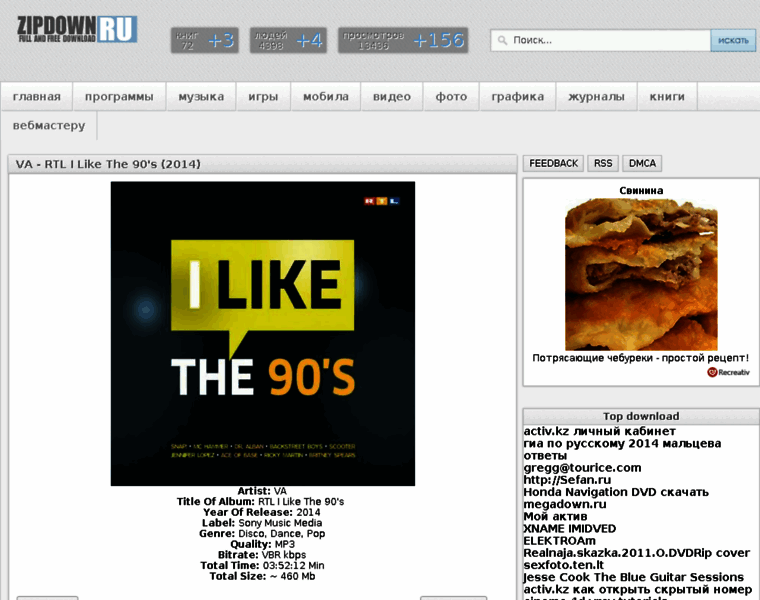Screen dimensions: 760x600
Task: Click the DMCA button
Action: [642, 163]
